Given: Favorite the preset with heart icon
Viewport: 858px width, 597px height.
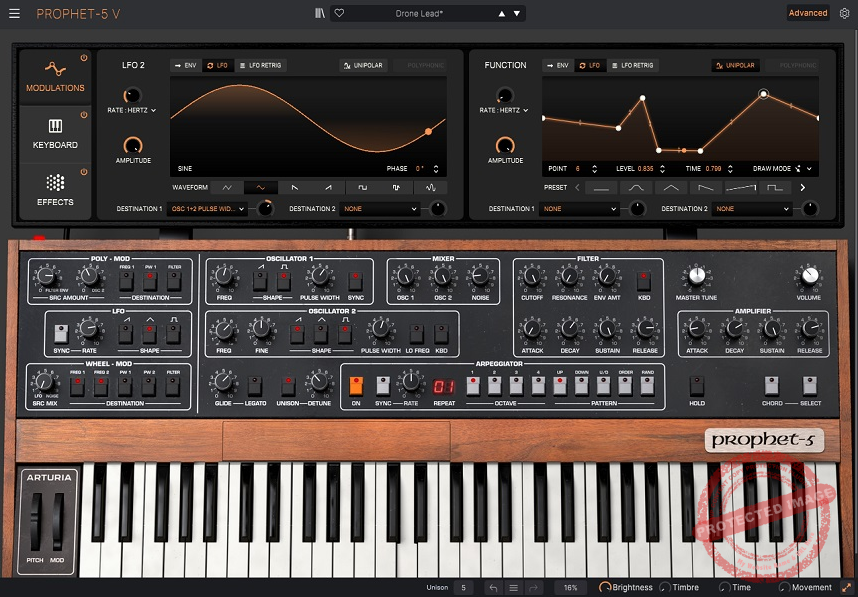Looking at the screenshot, I should (339, 13).
